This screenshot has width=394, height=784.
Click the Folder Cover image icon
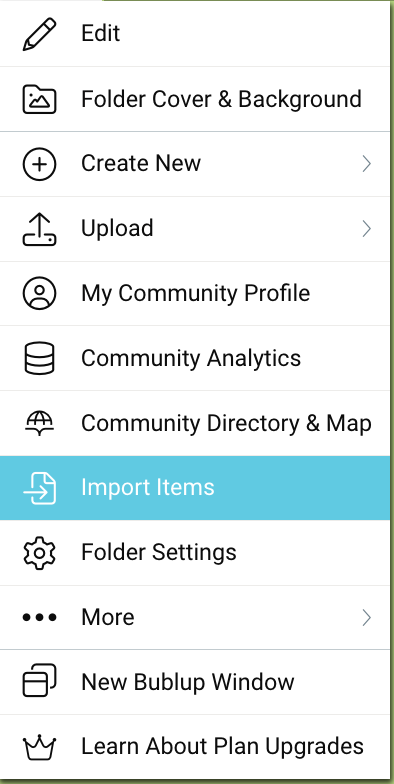[x=40, y=99]
